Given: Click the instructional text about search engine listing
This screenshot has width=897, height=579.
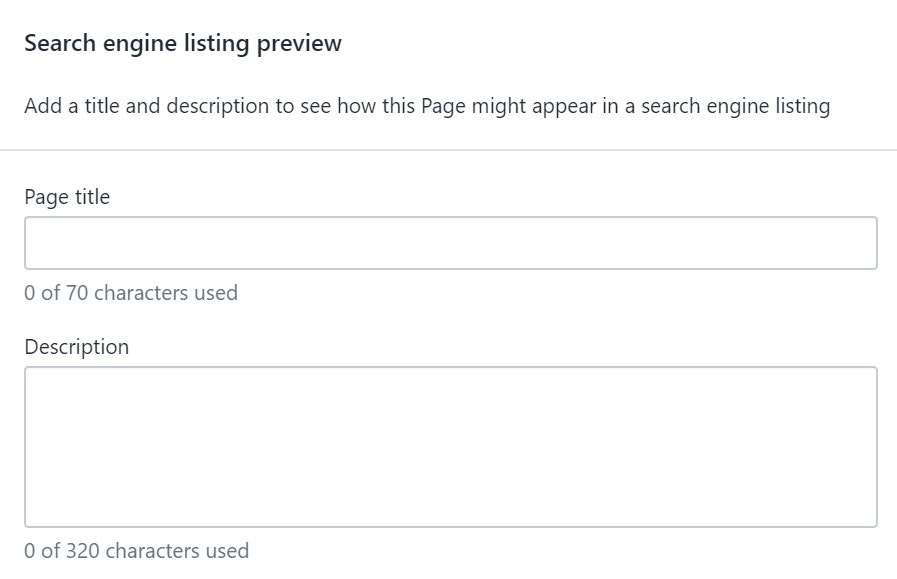Looking at the screenshot, I should coord(428,105).
